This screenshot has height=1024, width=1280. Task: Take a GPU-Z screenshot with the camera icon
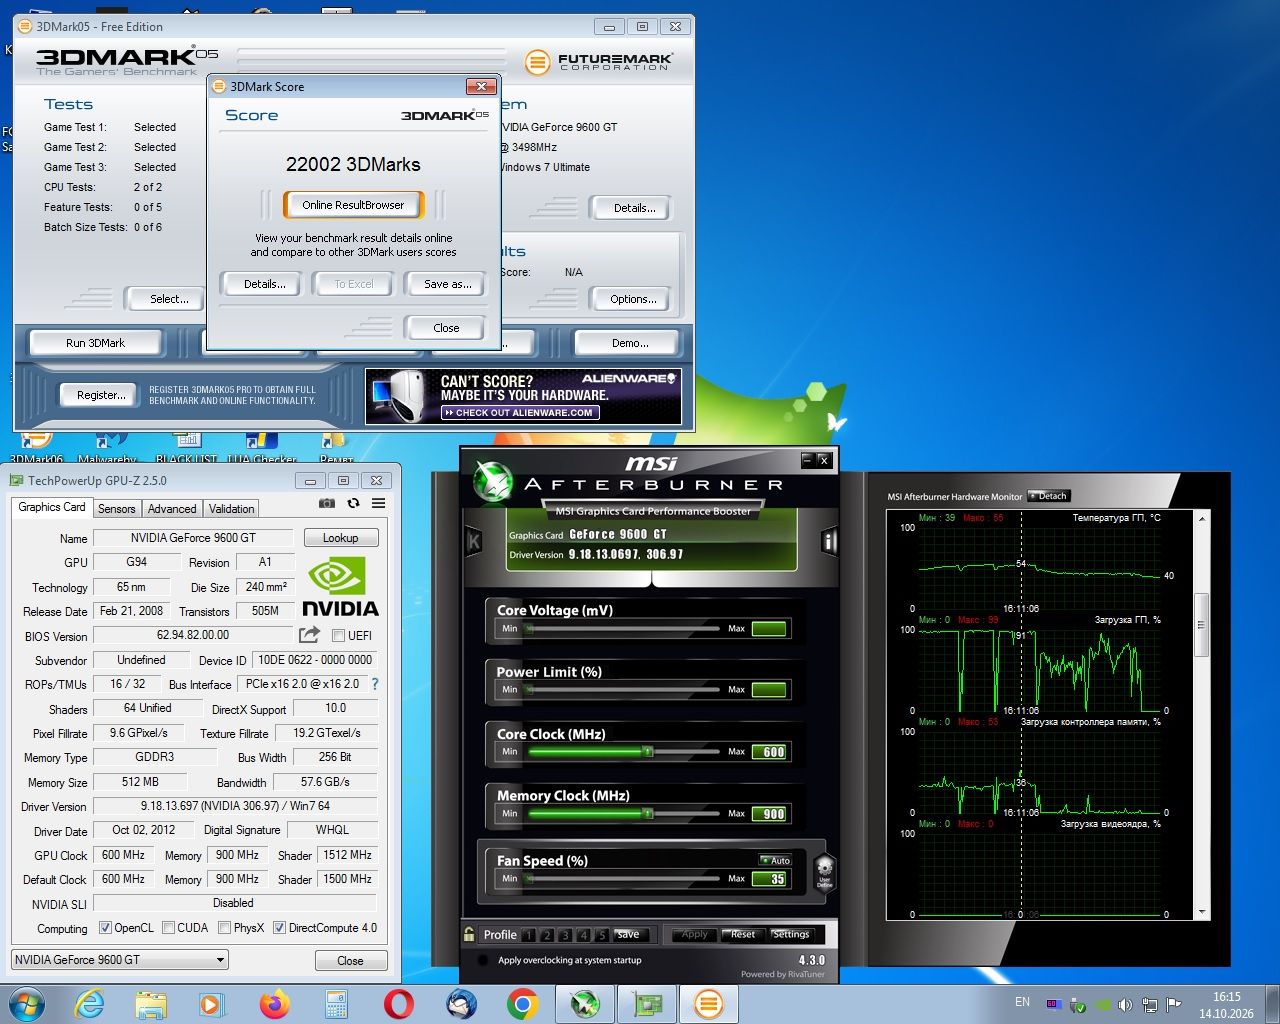click(x=327, y=504)
